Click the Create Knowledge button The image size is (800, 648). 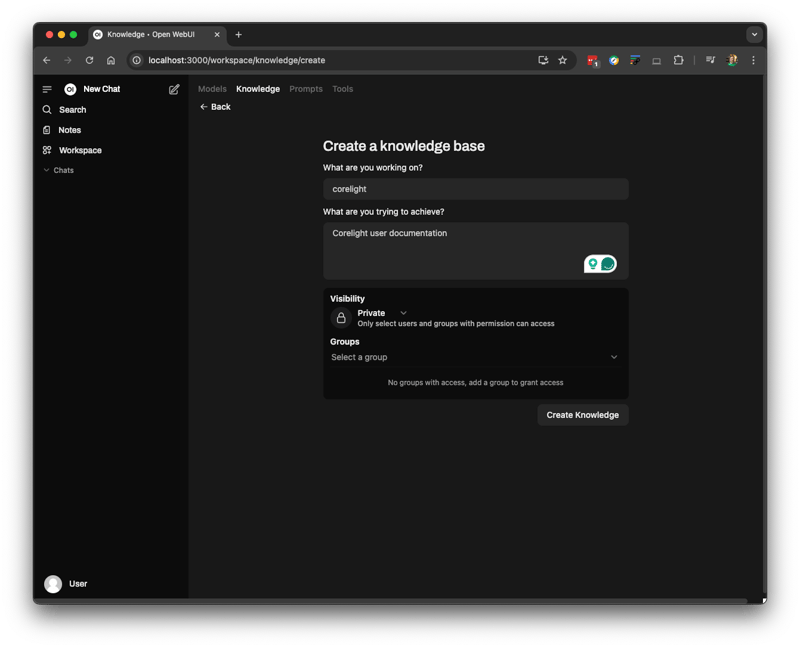click(582, 415)
